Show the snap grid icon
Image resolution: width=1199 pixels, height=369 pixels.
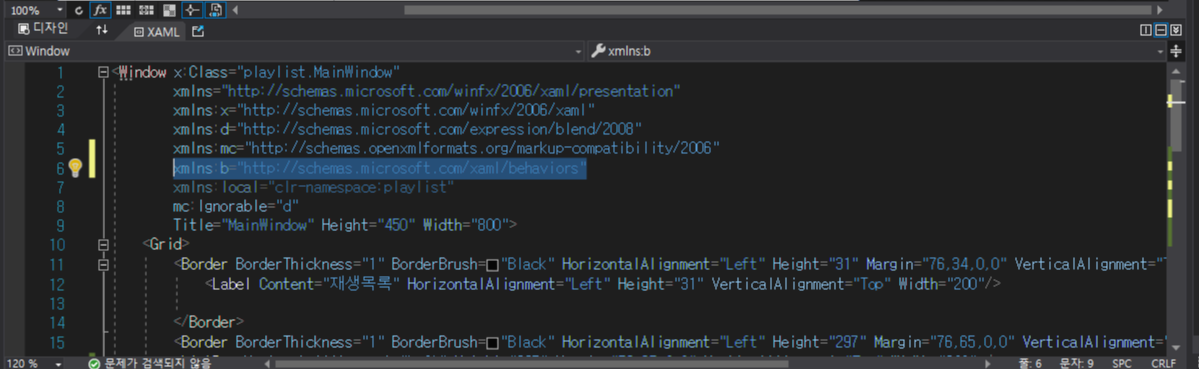click(x=123, y=11)
